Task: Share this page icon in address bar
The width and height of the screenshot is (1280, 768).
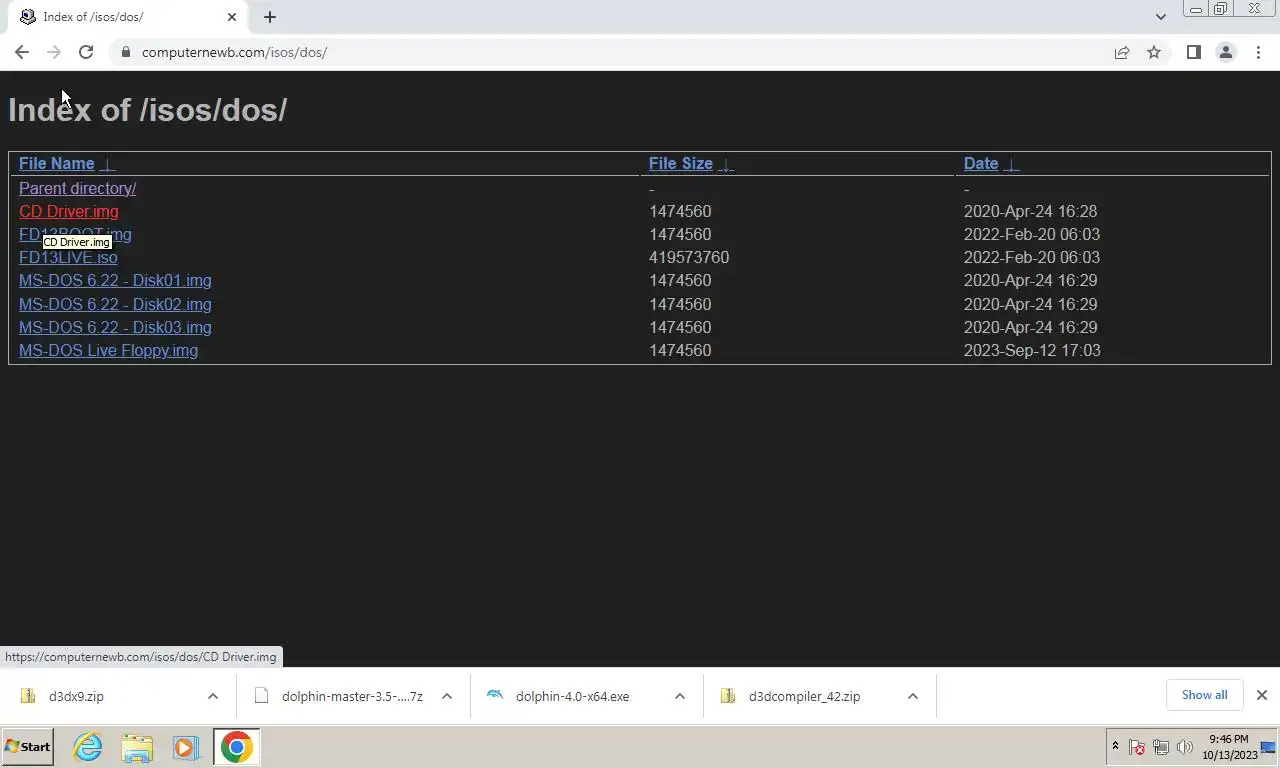Action: click(1122, 52)
